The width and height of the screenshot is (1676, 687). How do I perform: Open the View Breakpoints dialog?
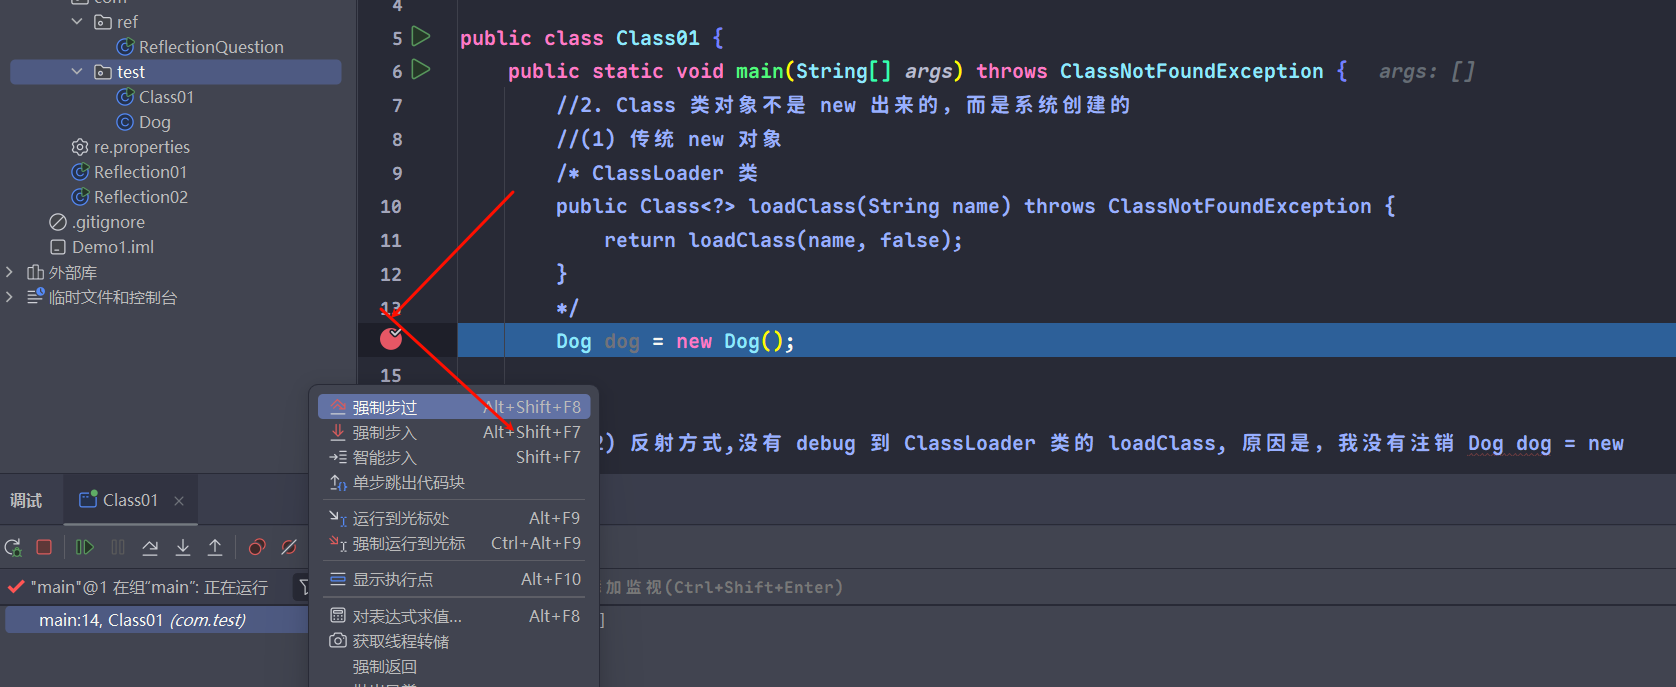tap(257, 547)
